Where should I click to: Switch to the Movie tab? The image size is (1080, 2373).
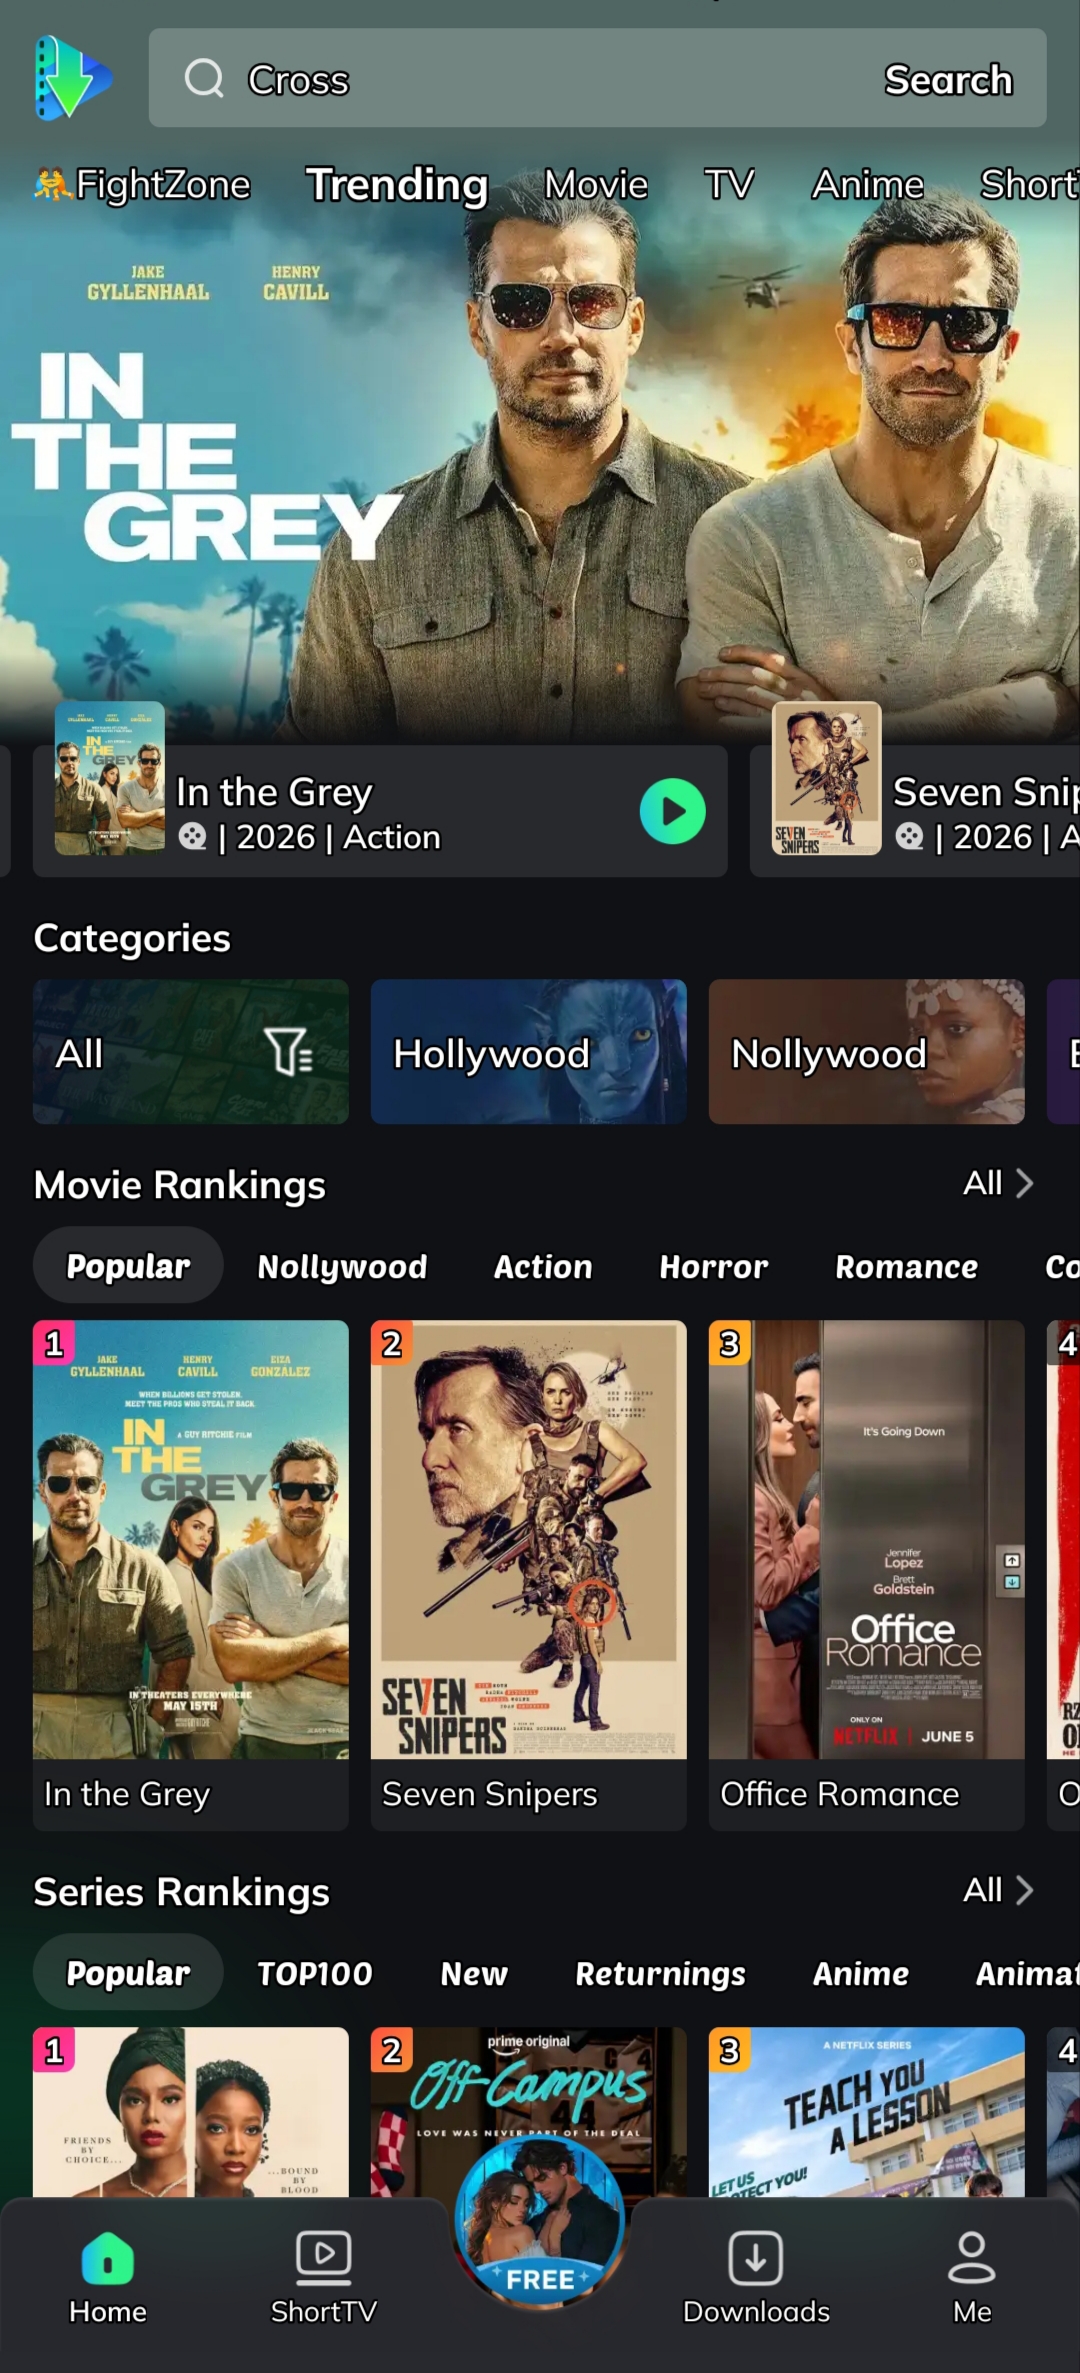pyautogui.click(x=596, y=184)
